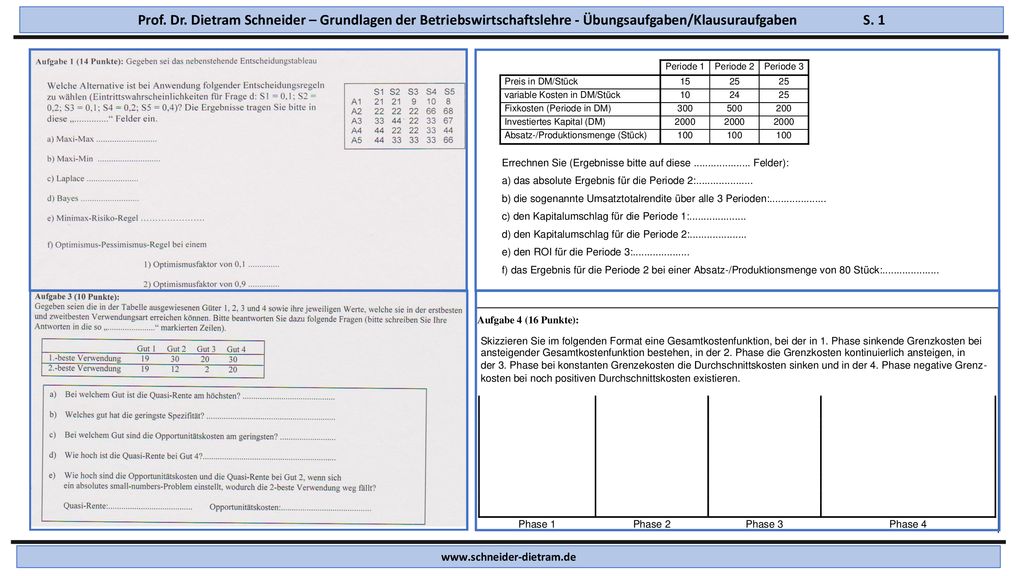Viewport: 1024px width, 576px height.
Task: Select the 'variable Kosten in DM/Stück' row label
Action: [562, 95]
